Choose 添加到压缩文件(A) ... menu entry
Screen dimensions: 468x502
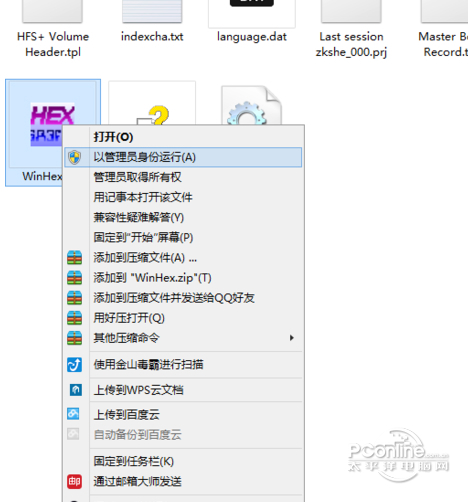(x=183, y=258)
